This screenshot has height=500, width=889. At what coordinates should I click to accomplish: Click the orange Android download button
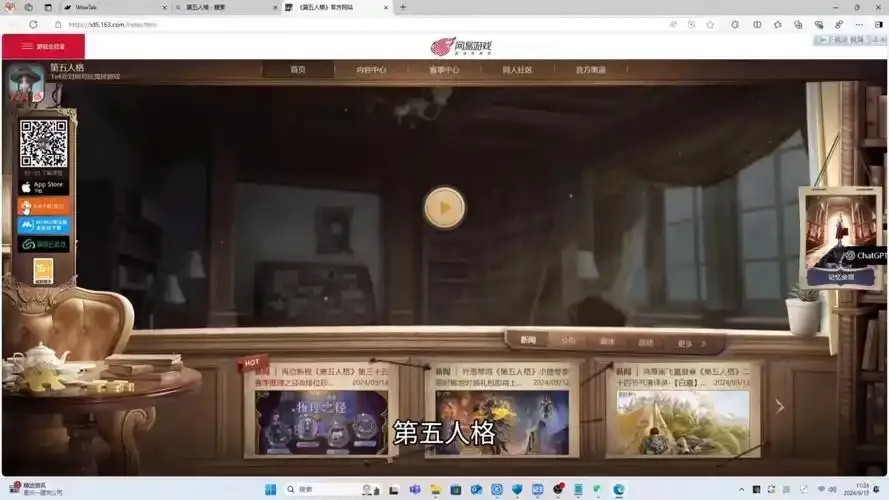click(x=44, y=206)
